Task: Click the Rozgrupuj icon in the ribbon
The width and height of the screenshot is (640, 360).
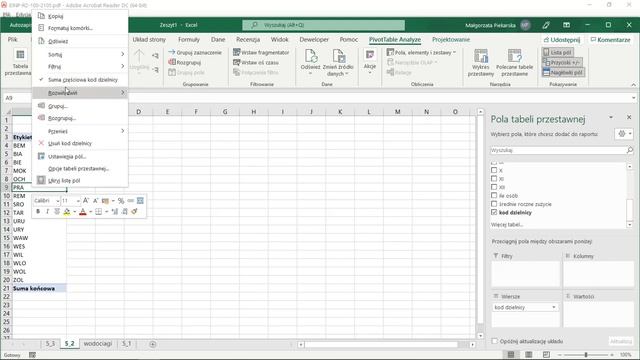Action: (x=172, y=62)
